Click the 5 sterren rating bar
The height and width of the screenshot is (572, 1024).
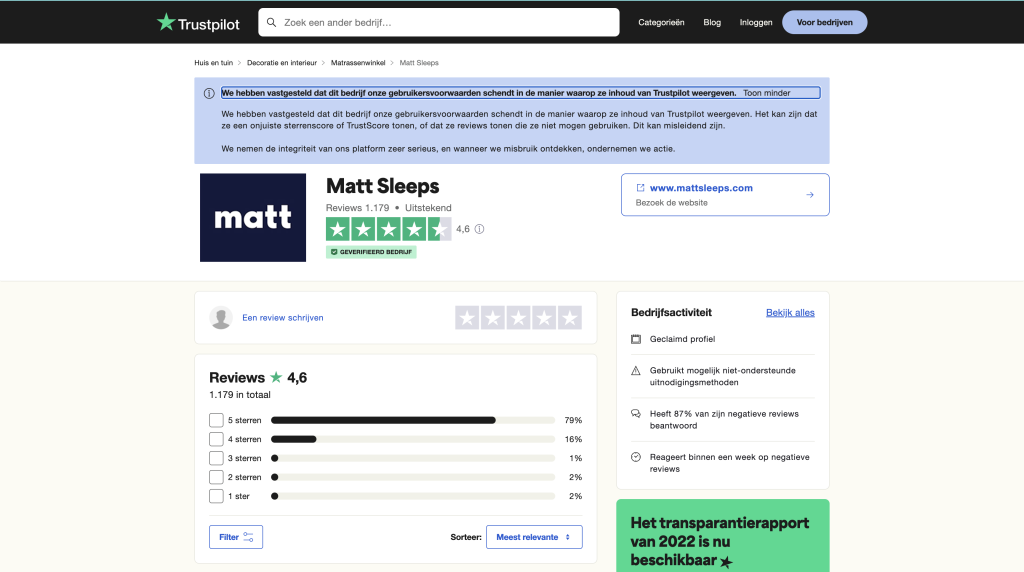pos(413,421)
